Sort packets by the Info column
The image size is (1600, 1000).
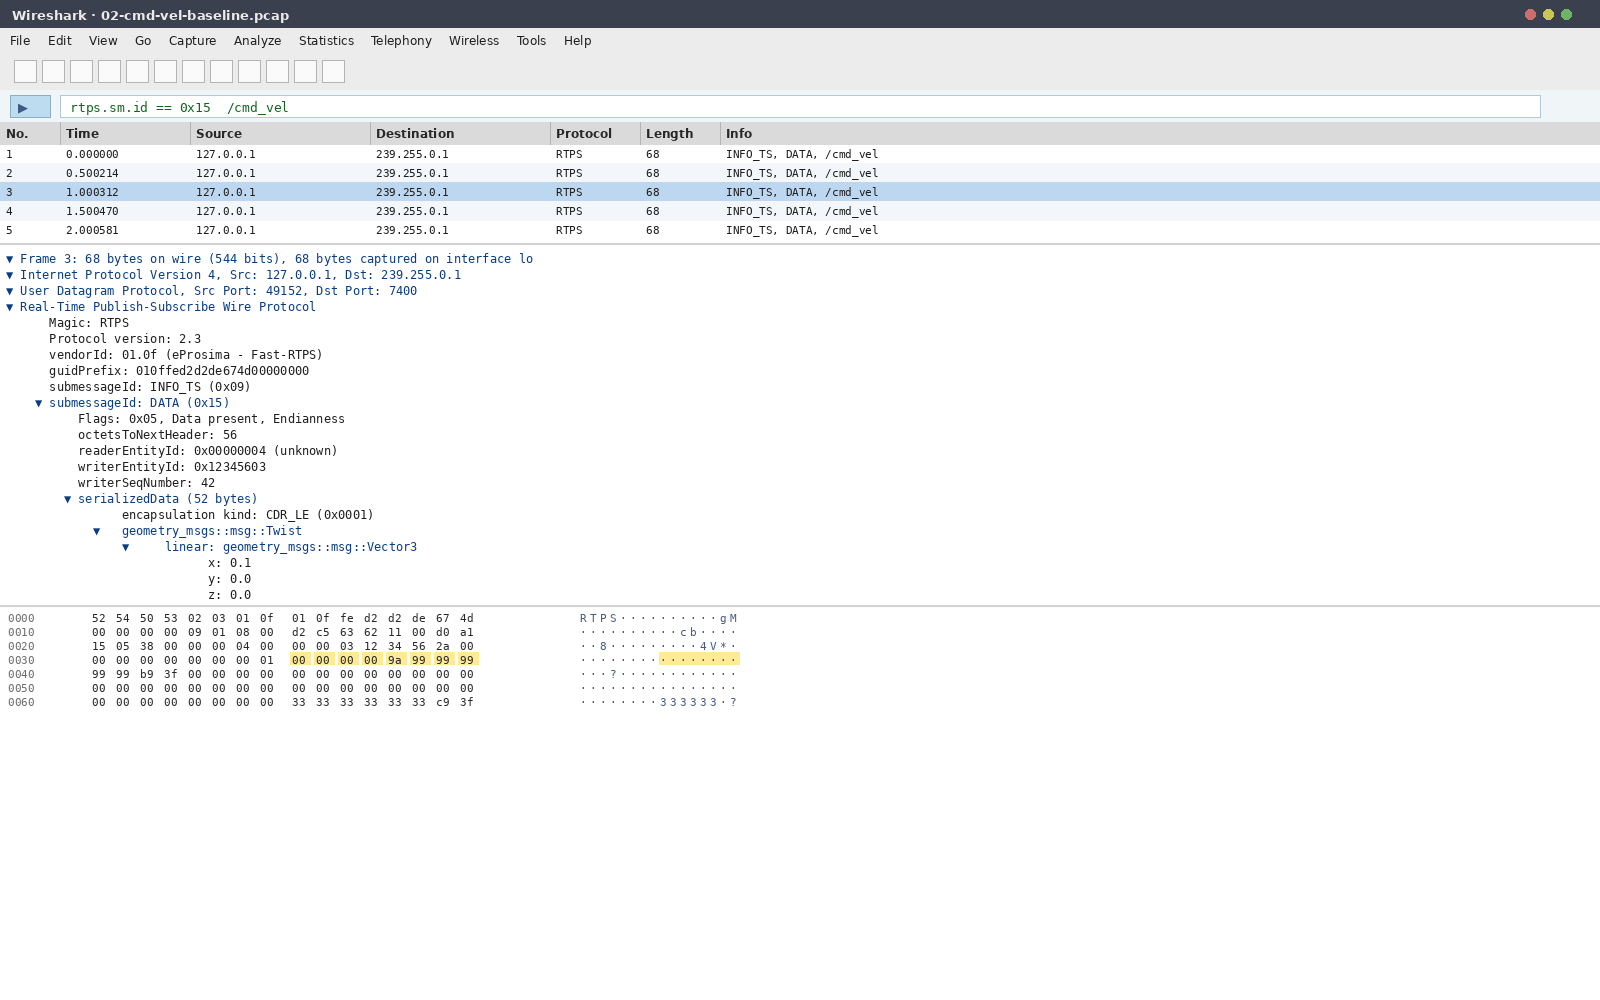point(1160,134)
